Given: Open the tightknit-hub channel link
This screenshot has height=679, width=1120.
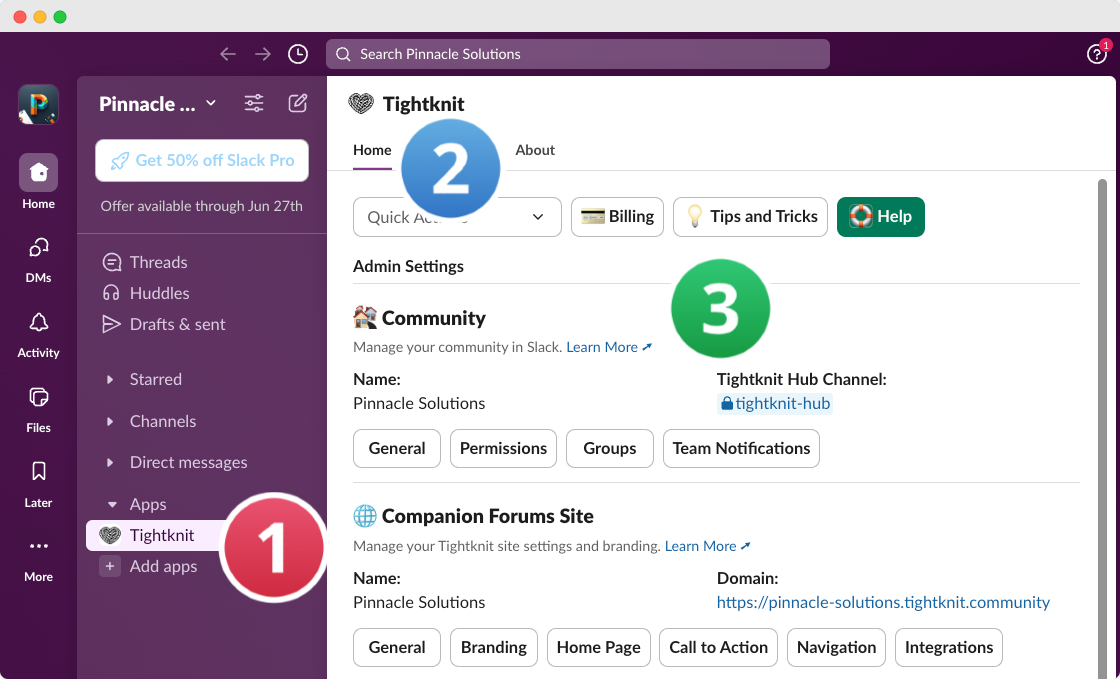Looking at the screenshot, I should [x=775, y=403].
